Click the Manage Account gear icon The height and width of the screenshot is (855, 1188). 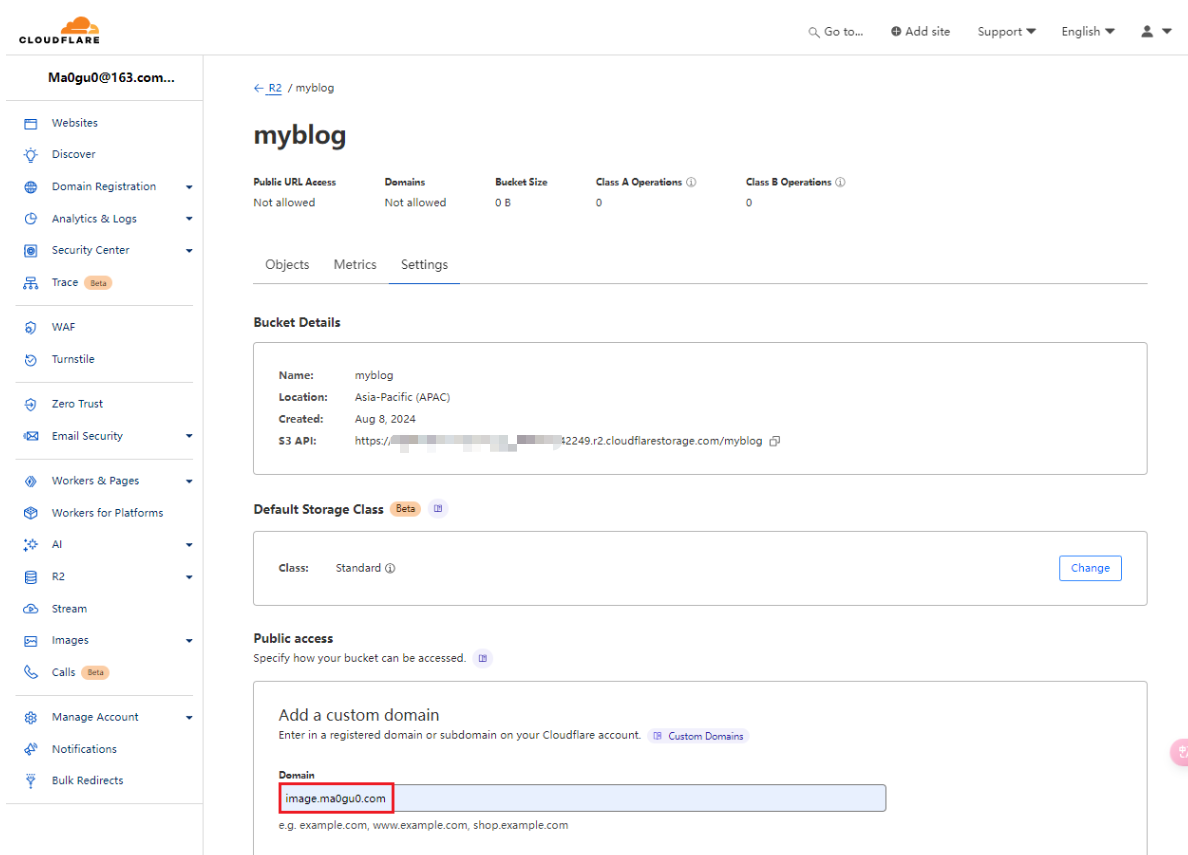tap(30, 718)
